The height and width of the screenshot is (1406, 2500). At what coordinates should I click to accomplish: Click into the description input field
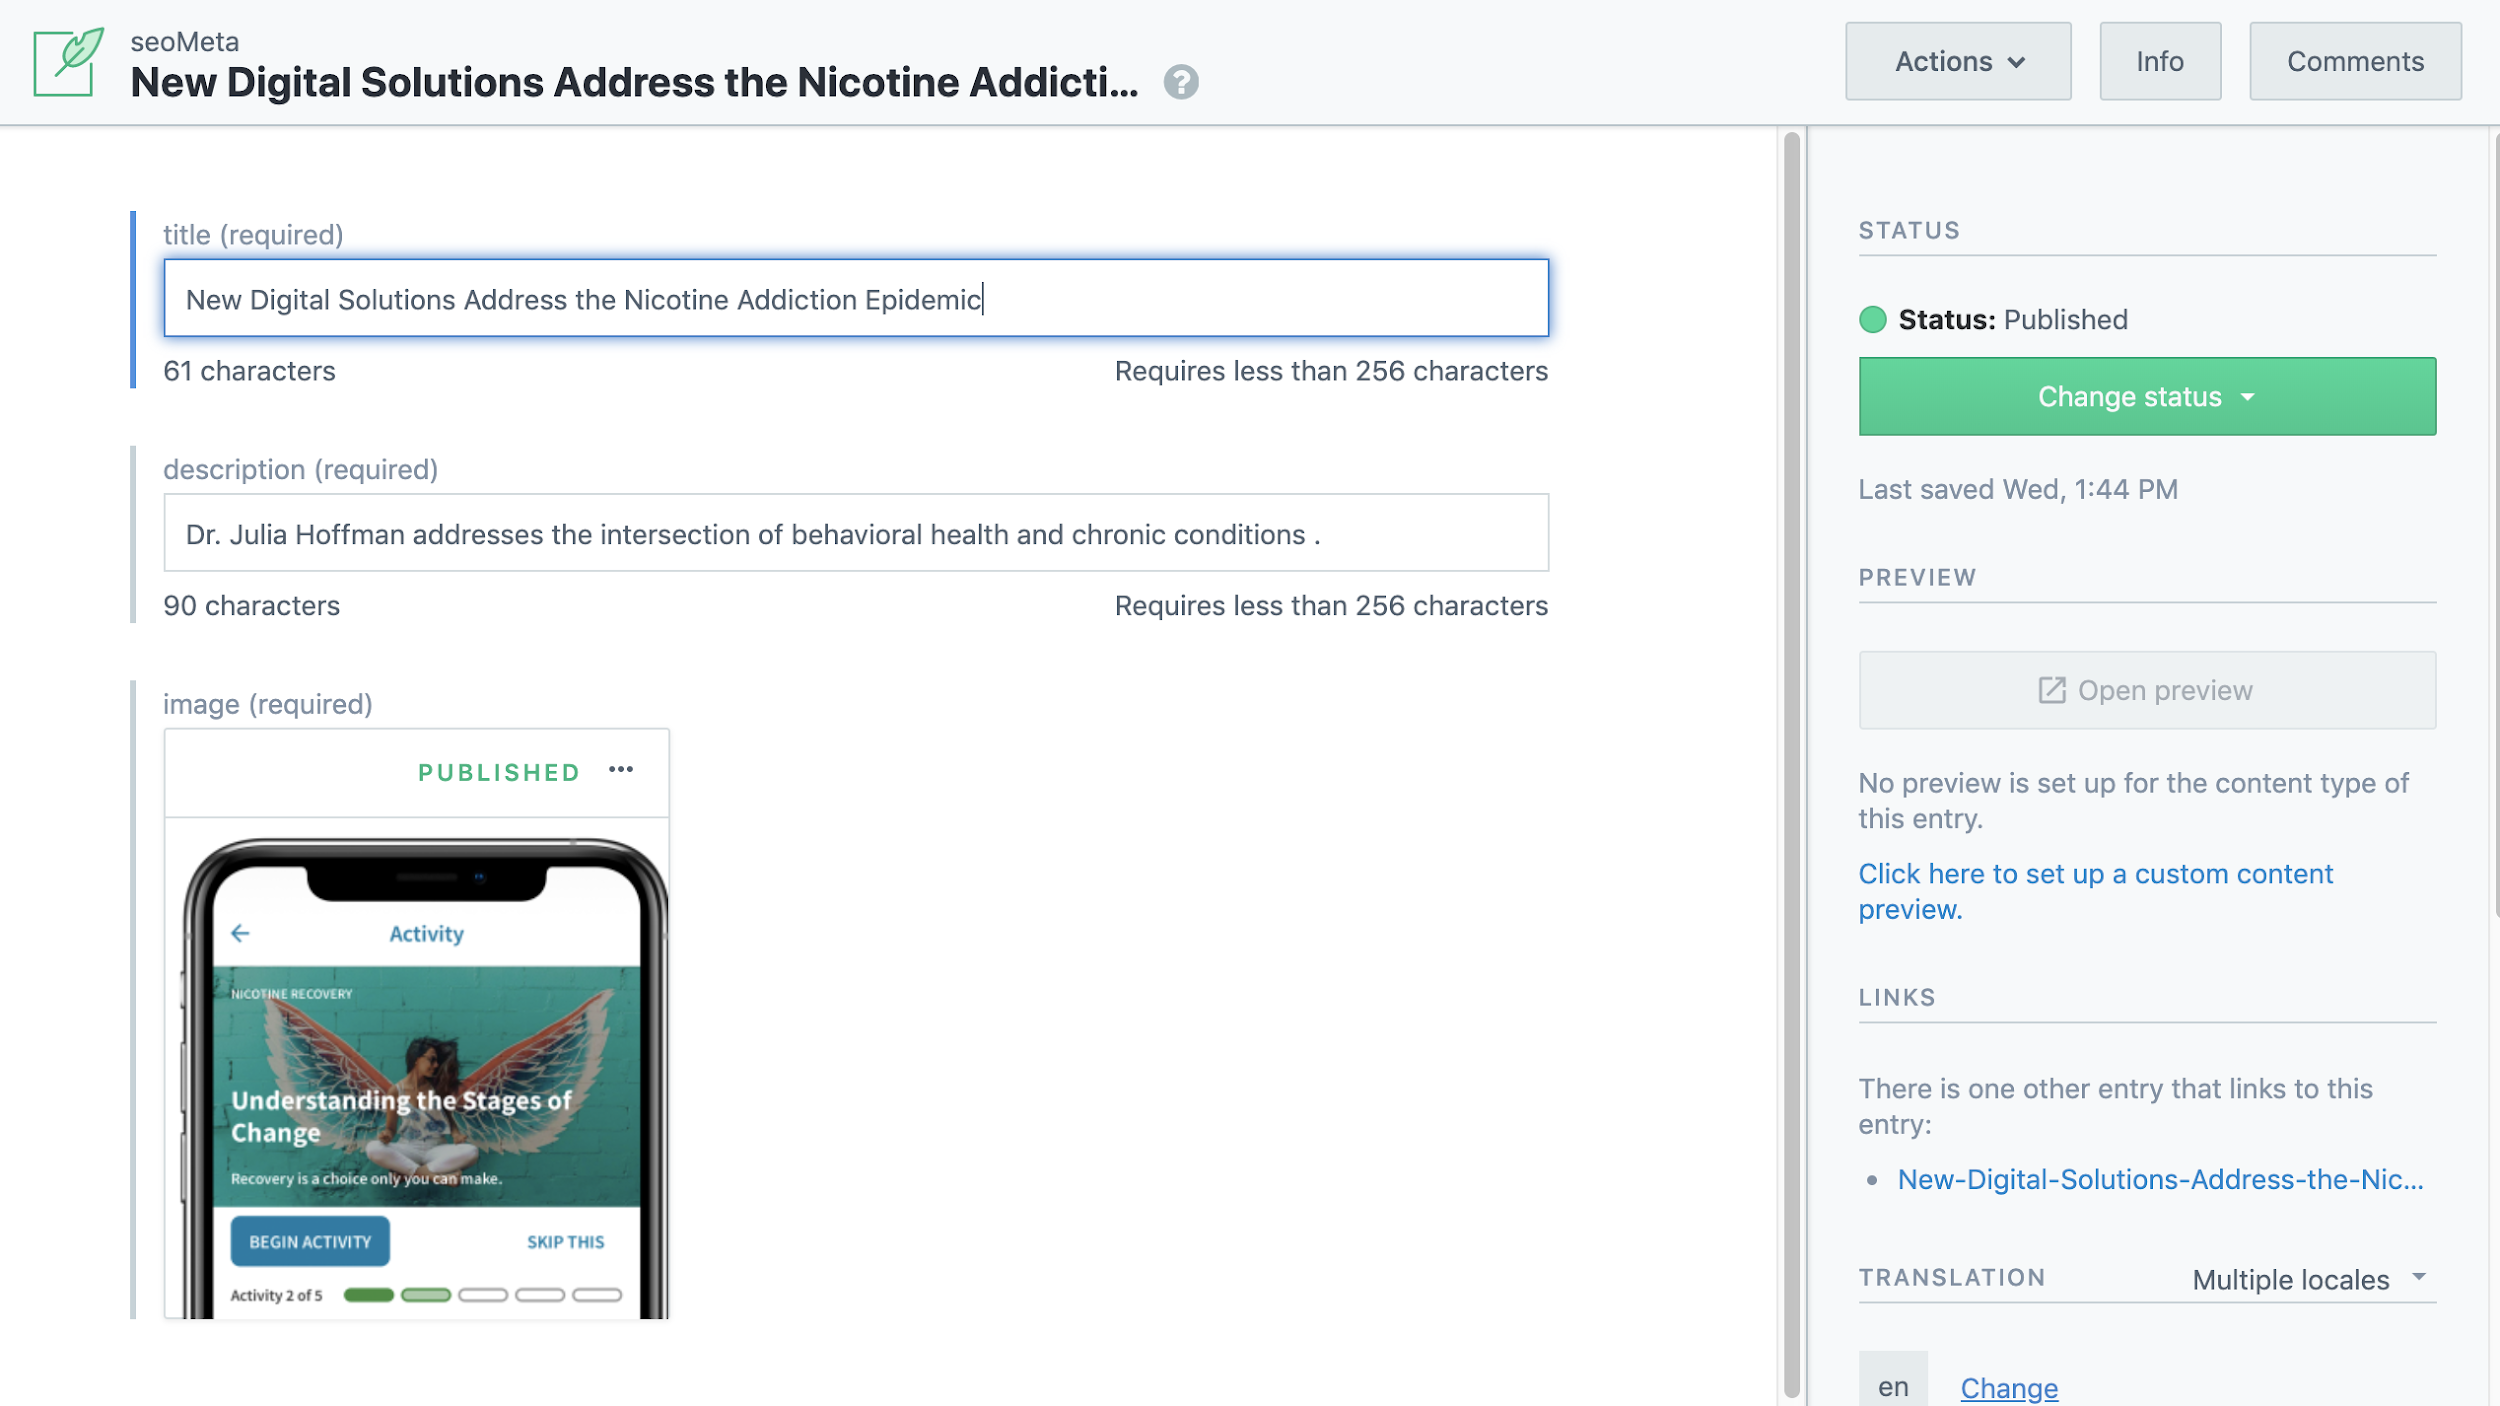855,534
